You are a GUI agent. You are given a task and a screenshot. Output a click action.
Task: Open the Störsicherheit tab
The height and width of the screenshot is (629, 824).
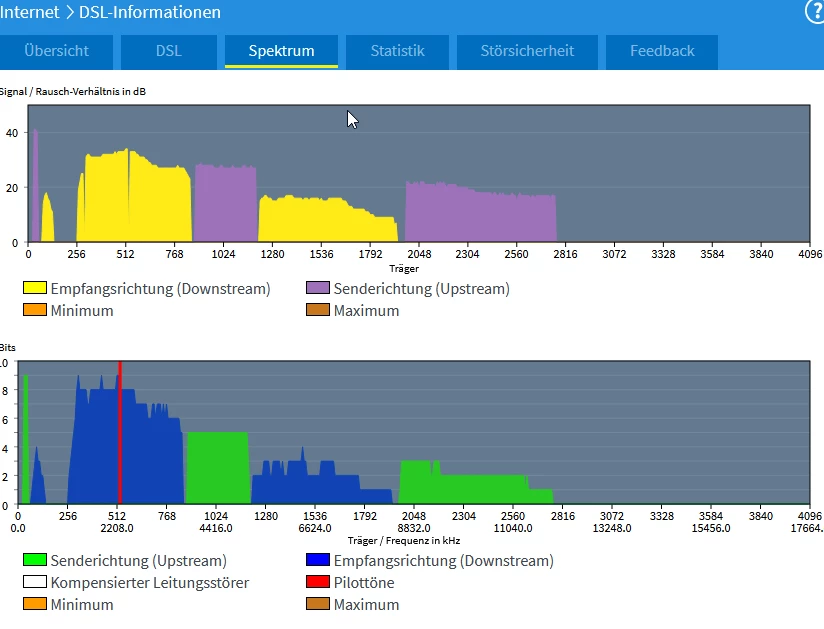pos(527,51)
